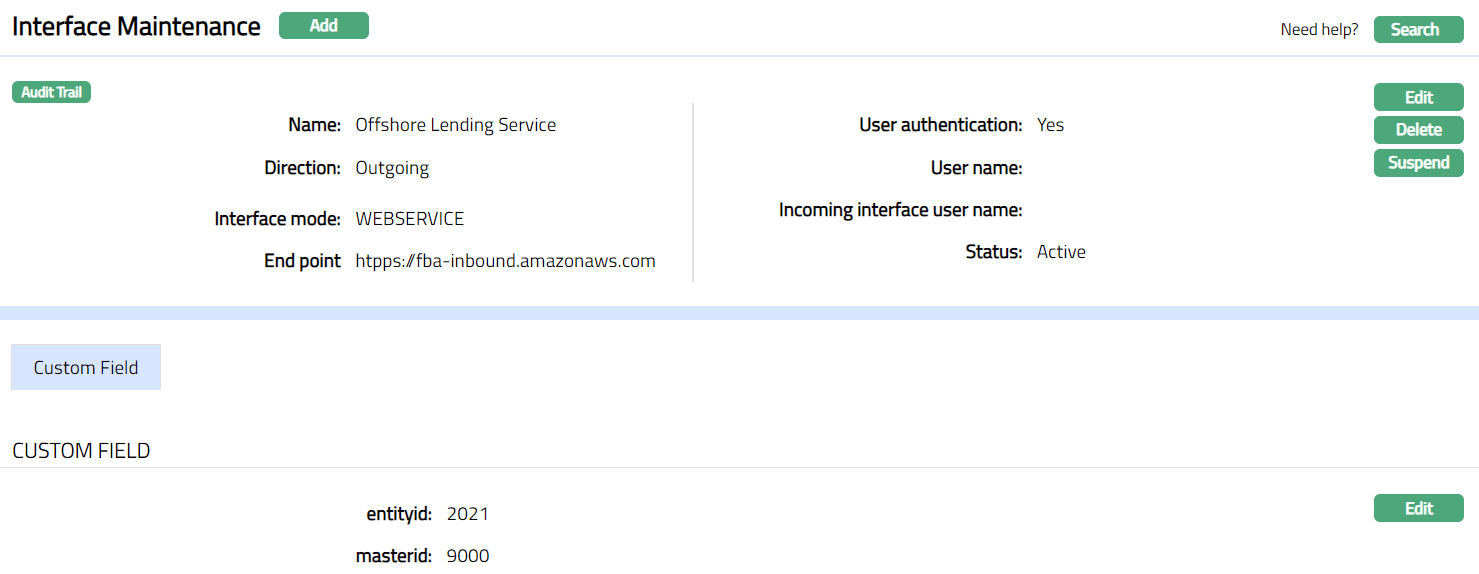Image resolution: width=1479 pixels, height=574 pixels.
Task: Click the CUSTOM FIELD section heading
Action: click(x=81, y=451)
